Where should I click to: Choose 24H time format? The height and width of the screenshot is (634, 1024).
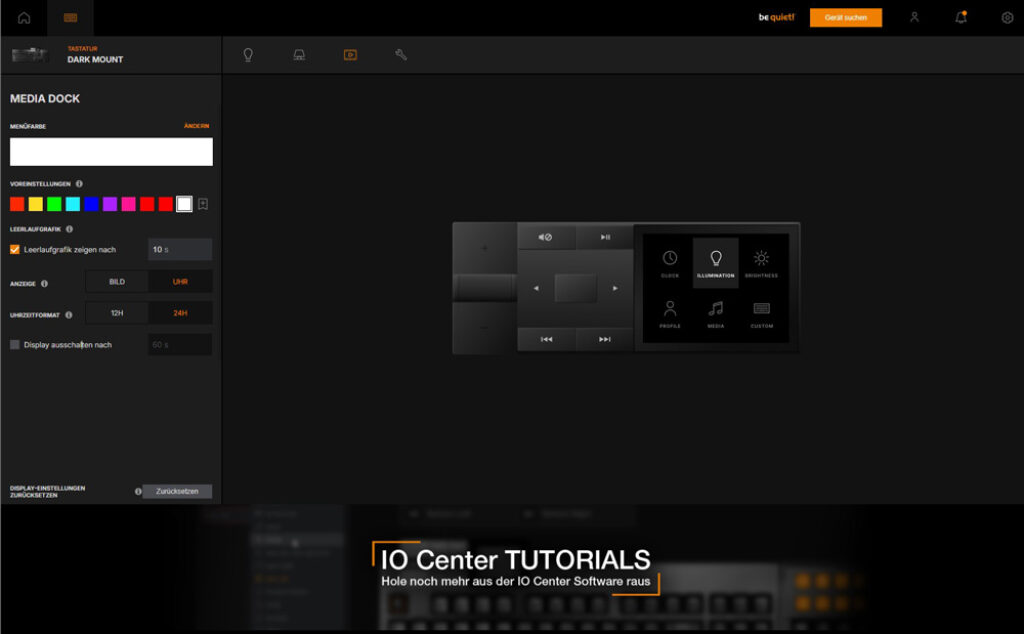180,313
